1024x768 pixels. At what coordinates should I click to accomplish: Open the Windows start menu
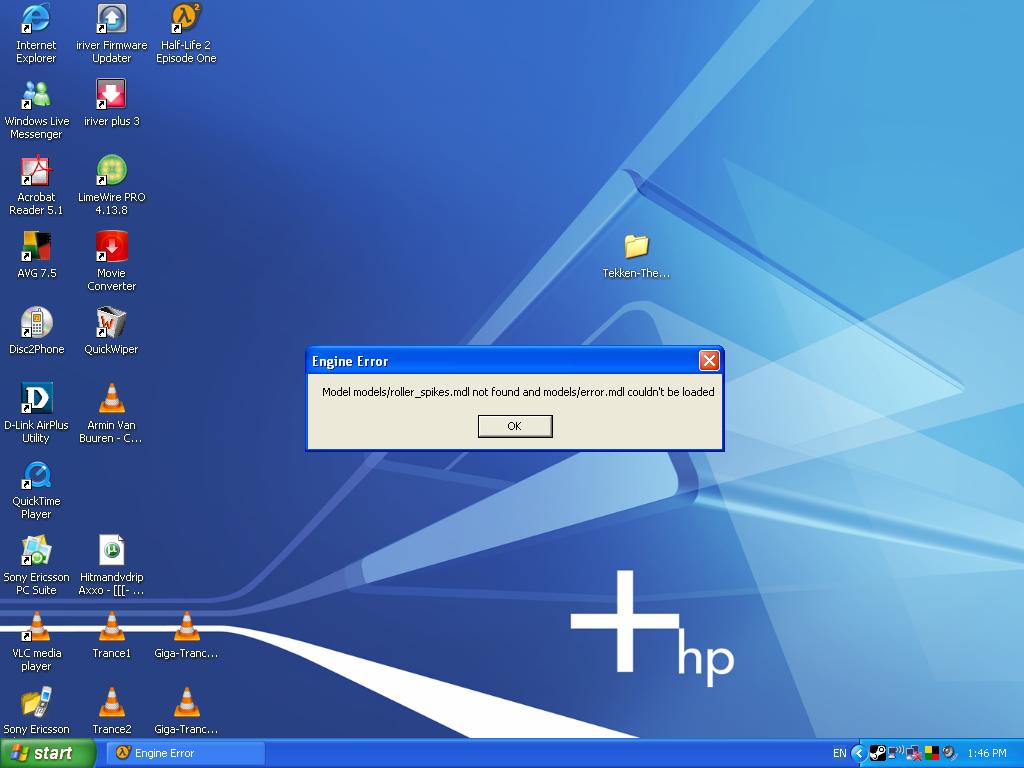click(47, 753)
